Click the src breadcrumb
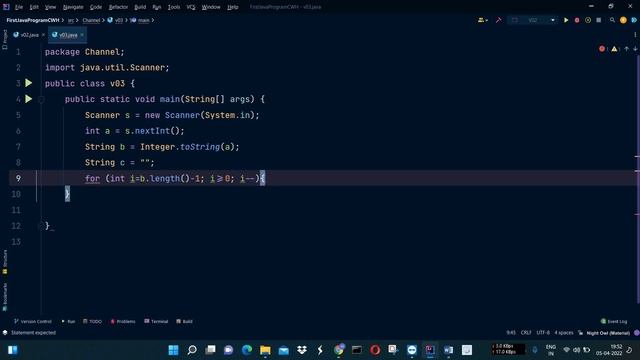640x360 pixels. coord(71,20)
